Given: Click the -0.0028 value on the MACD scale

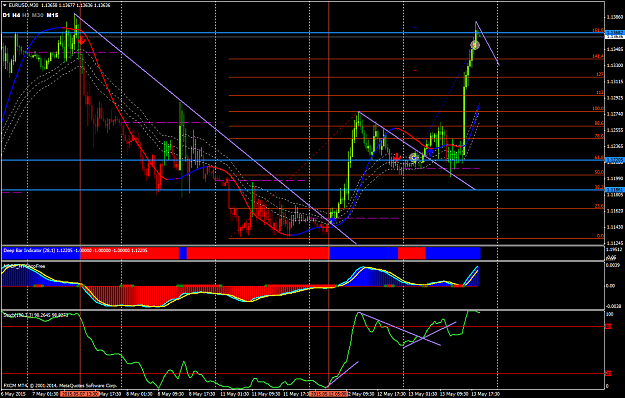Looking at the screenshot, I should pos(613,306).
